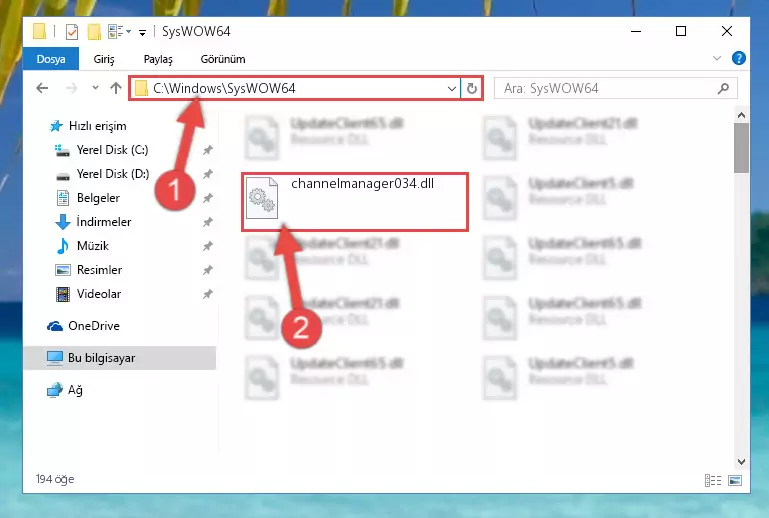Click the scroll down arrow of file list
The height and width of the screenshot is (518, 769).
point(742,462)
